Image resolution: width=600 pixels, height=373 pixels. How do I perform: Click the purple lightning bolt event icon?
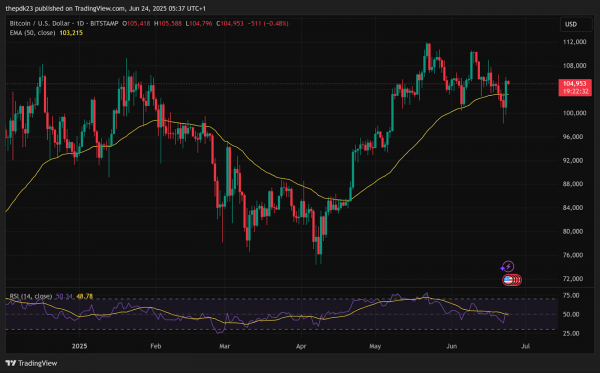[x=508, y=266]
